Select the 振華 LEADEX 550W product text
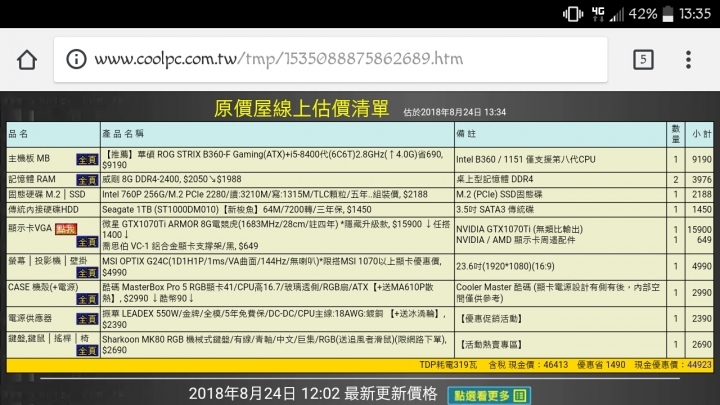 [274, 319]
